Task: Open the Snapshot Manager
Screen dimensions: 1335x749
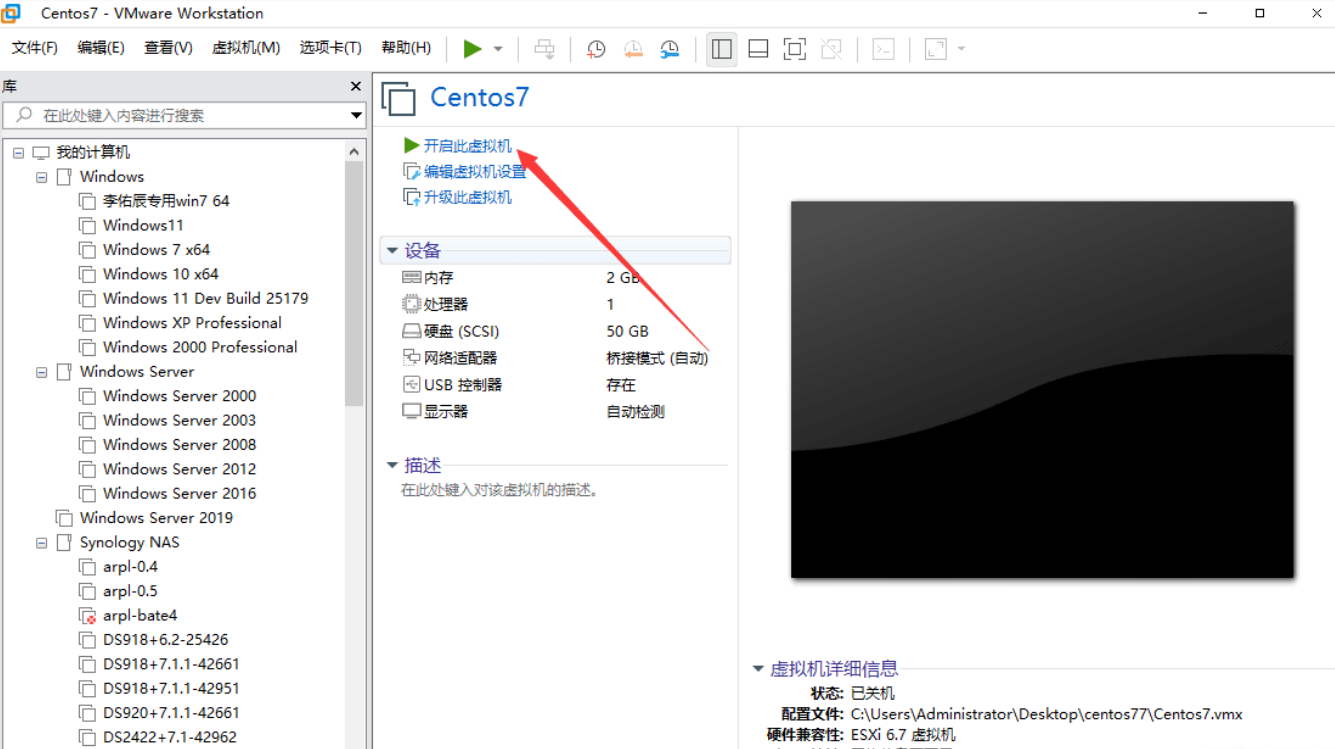Action: pos(668,48)
